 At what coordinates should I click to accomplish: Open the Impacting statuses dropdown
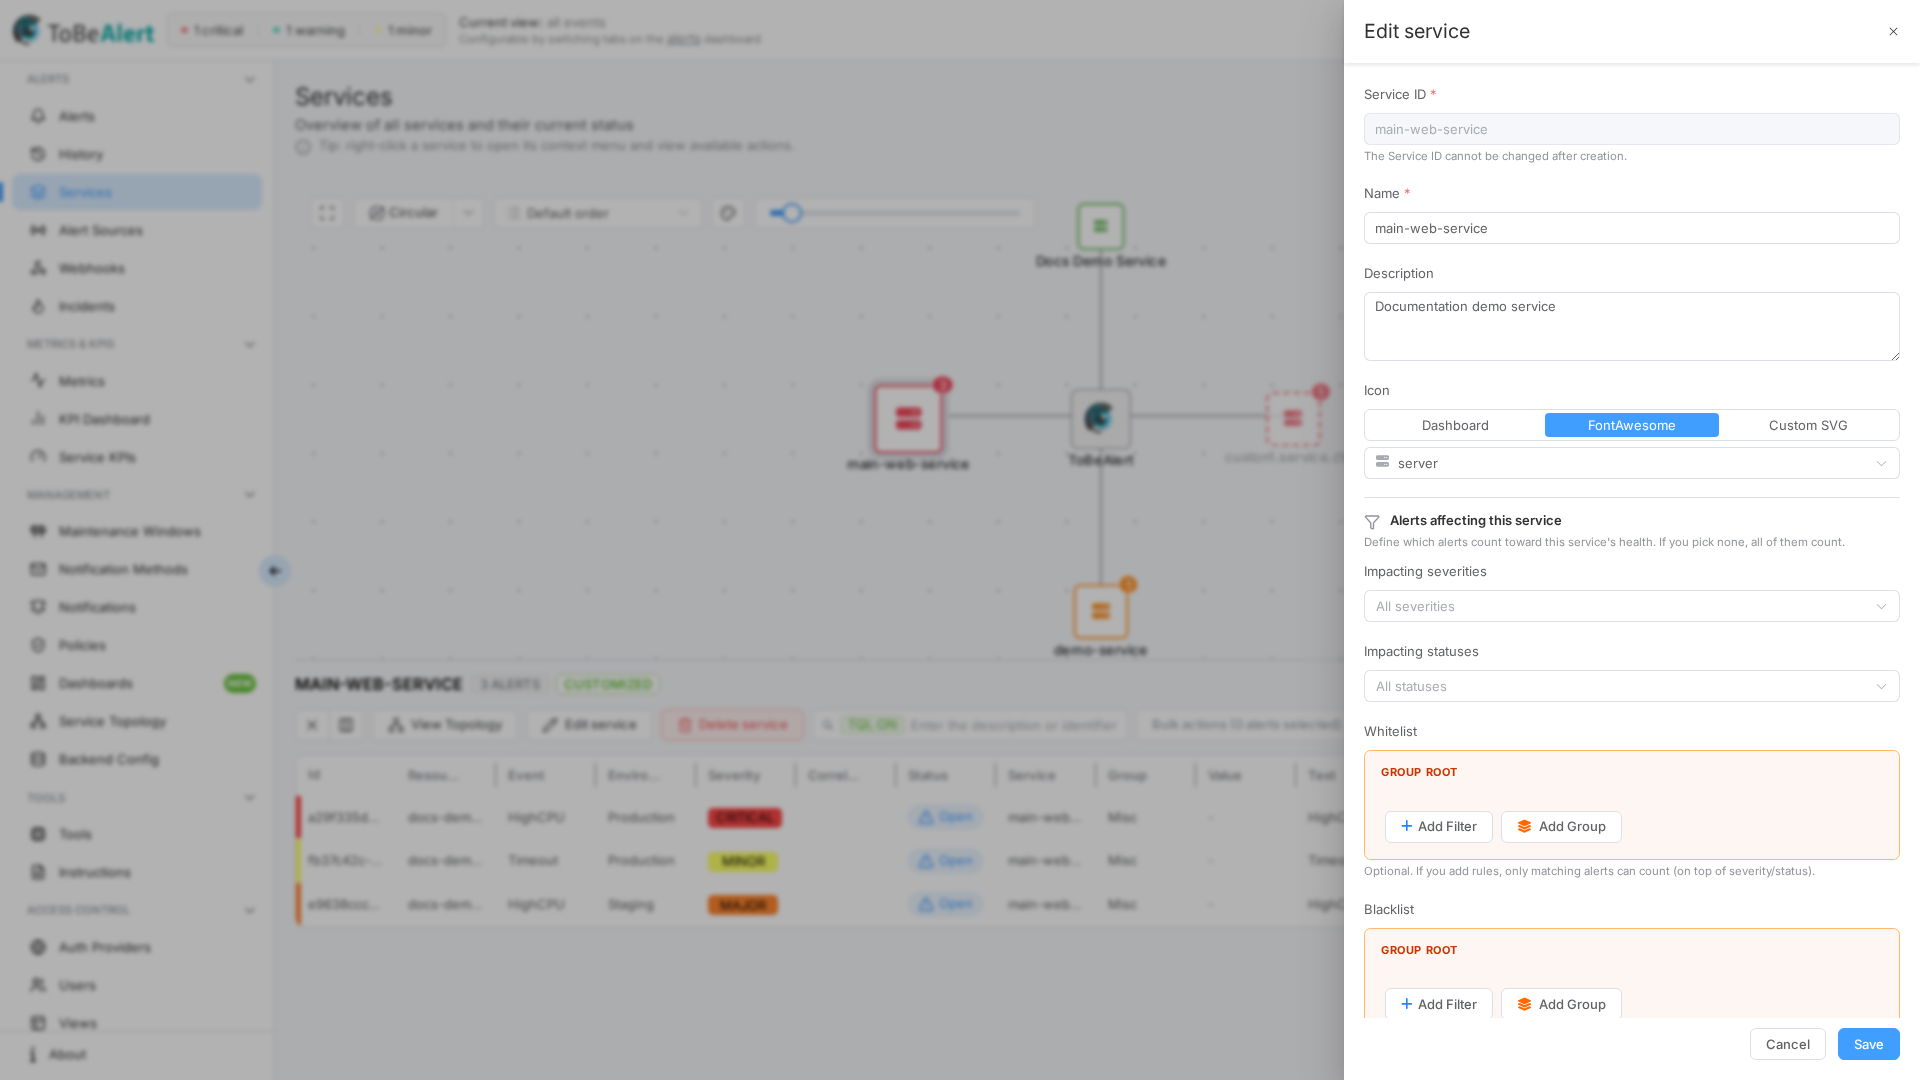[x=1631, y=686]
